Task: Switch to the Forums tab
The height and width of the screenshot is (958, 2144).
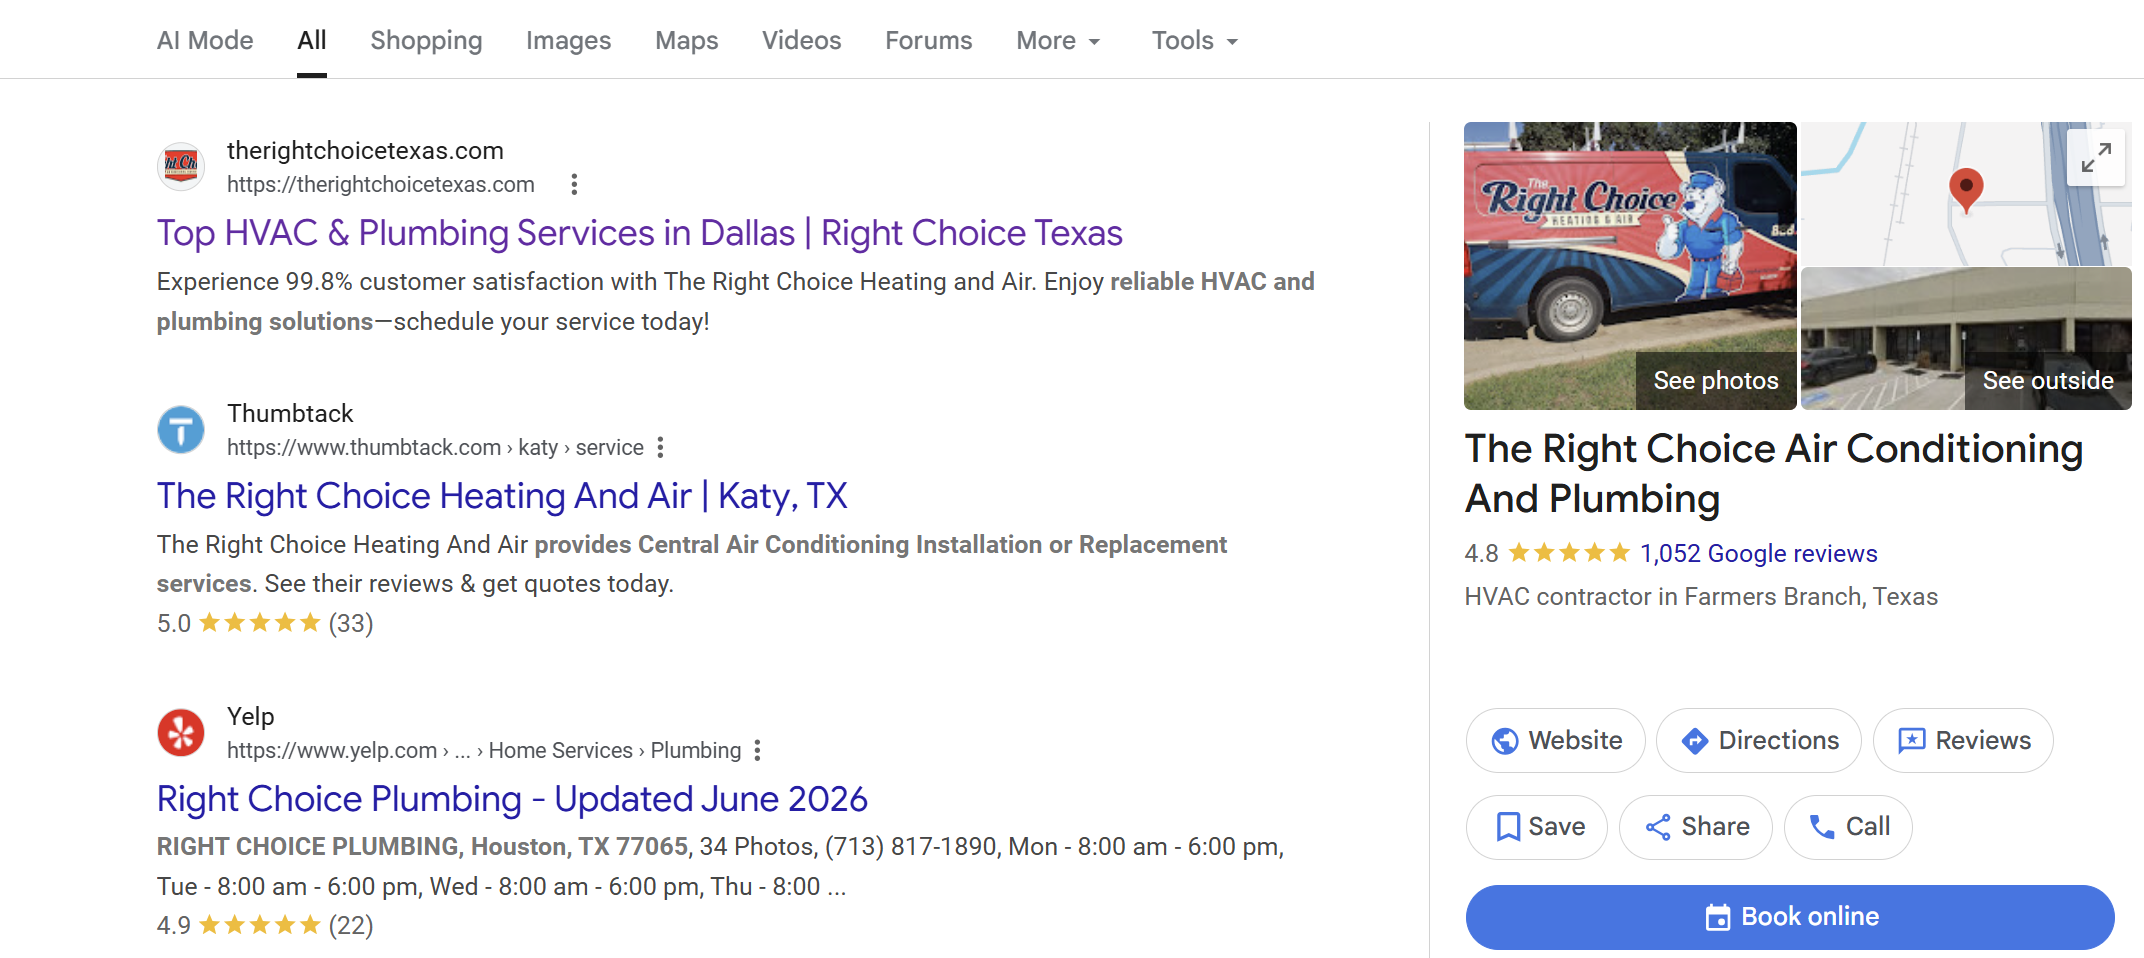Action: 928,40
